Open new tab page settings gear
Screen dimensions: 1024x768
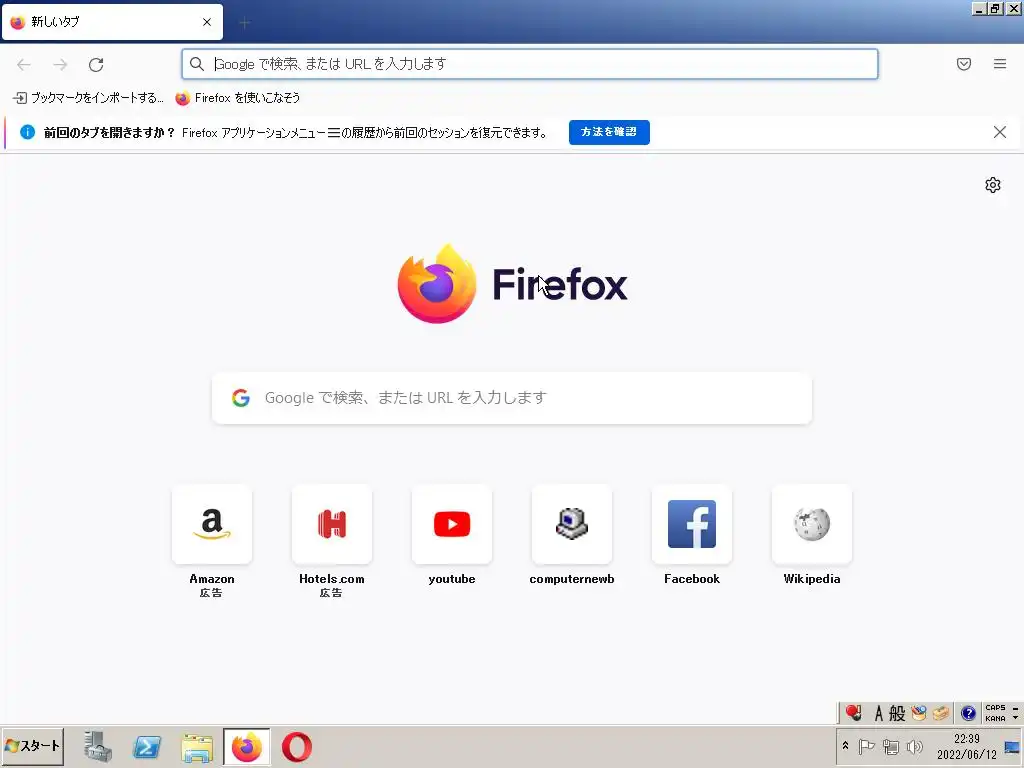[x=993, y=185]
